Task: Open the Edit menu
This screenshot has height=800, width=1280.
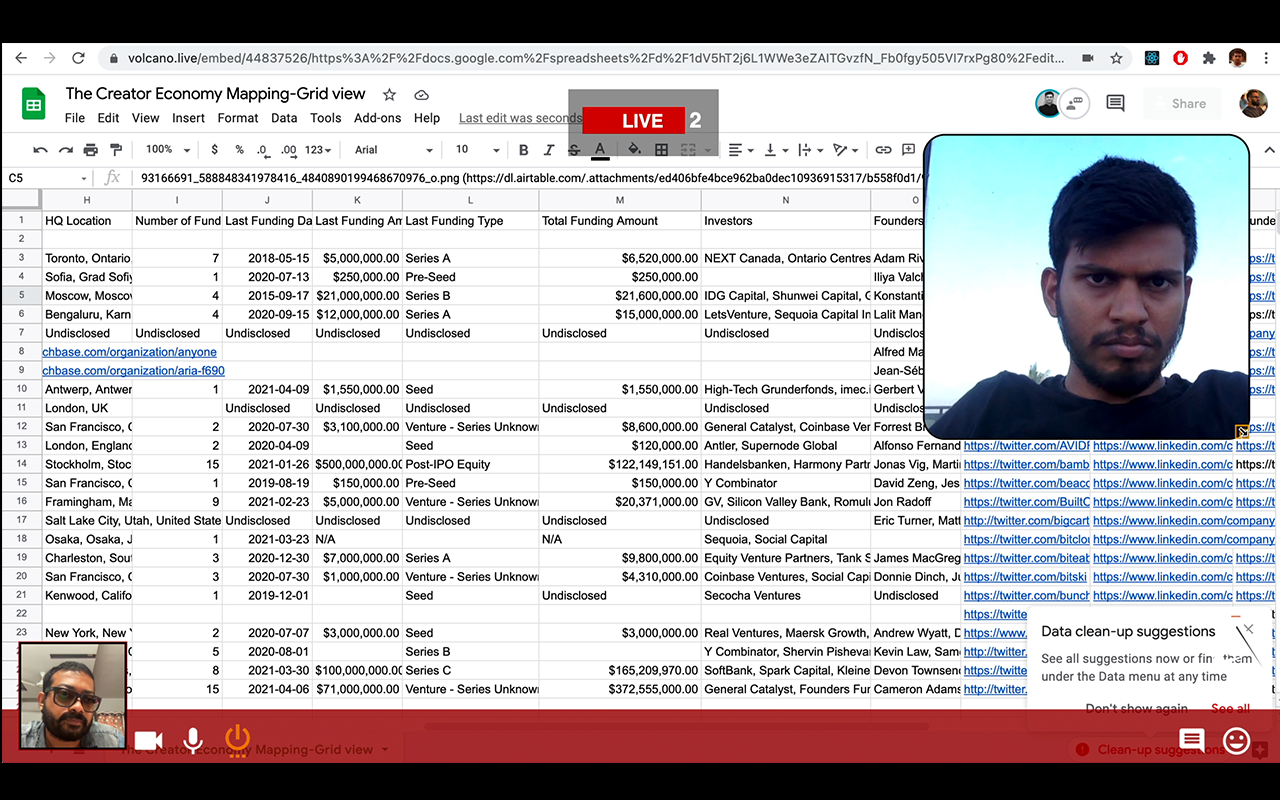Action: tap(108, 118)
